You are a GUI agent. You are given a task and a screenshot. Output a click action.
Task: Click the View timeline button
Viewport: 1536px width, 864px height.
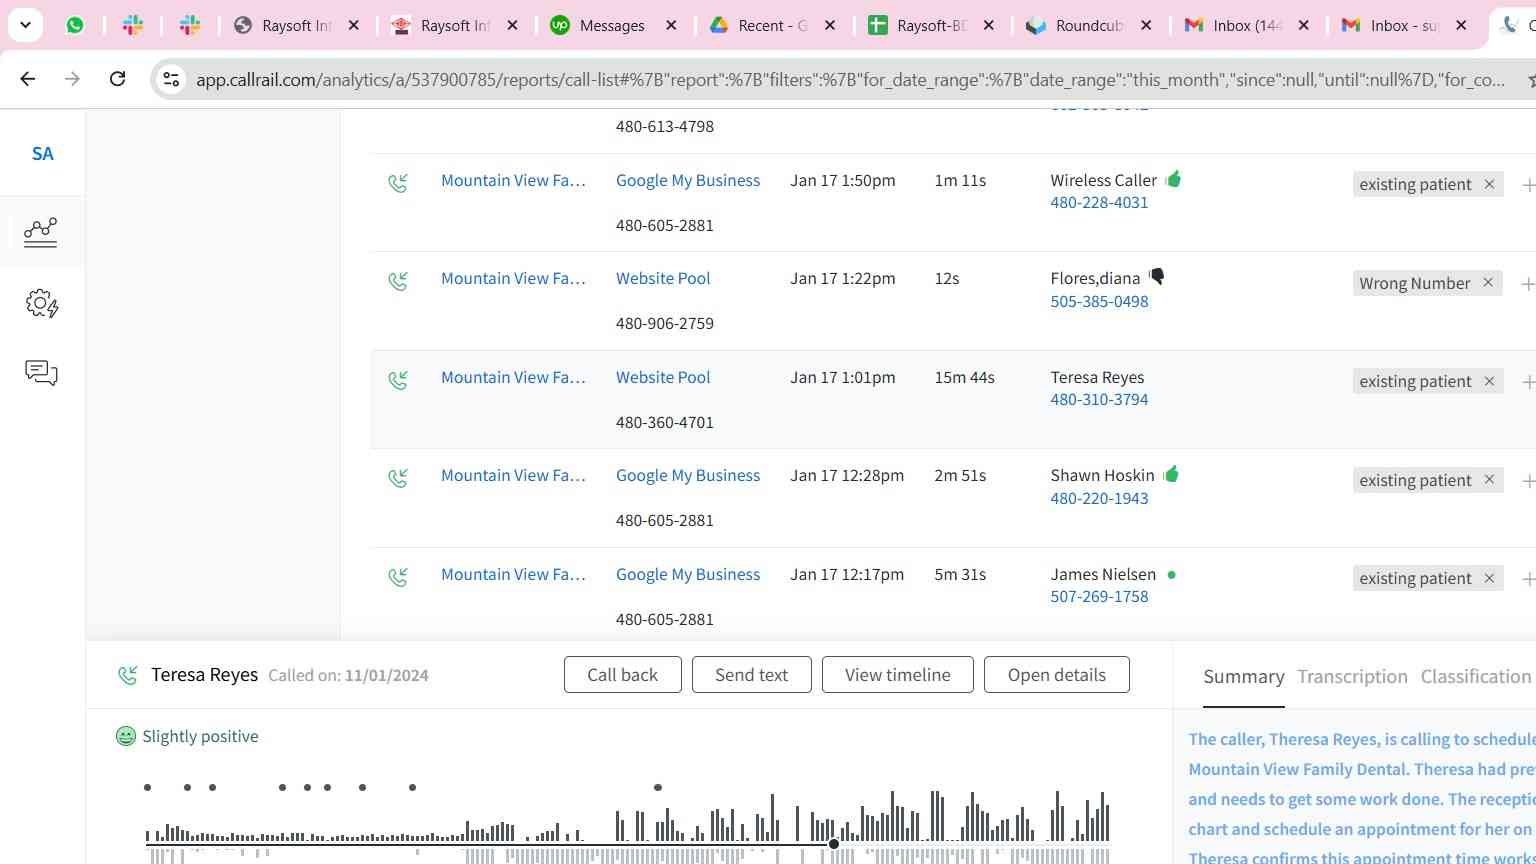point(897,674)
